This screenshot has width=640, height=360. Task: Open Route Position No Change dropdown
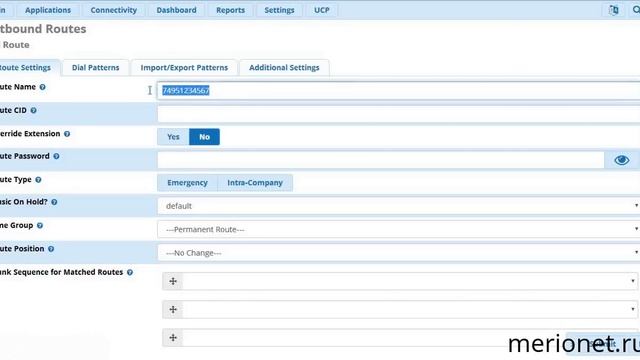point(398,253)
